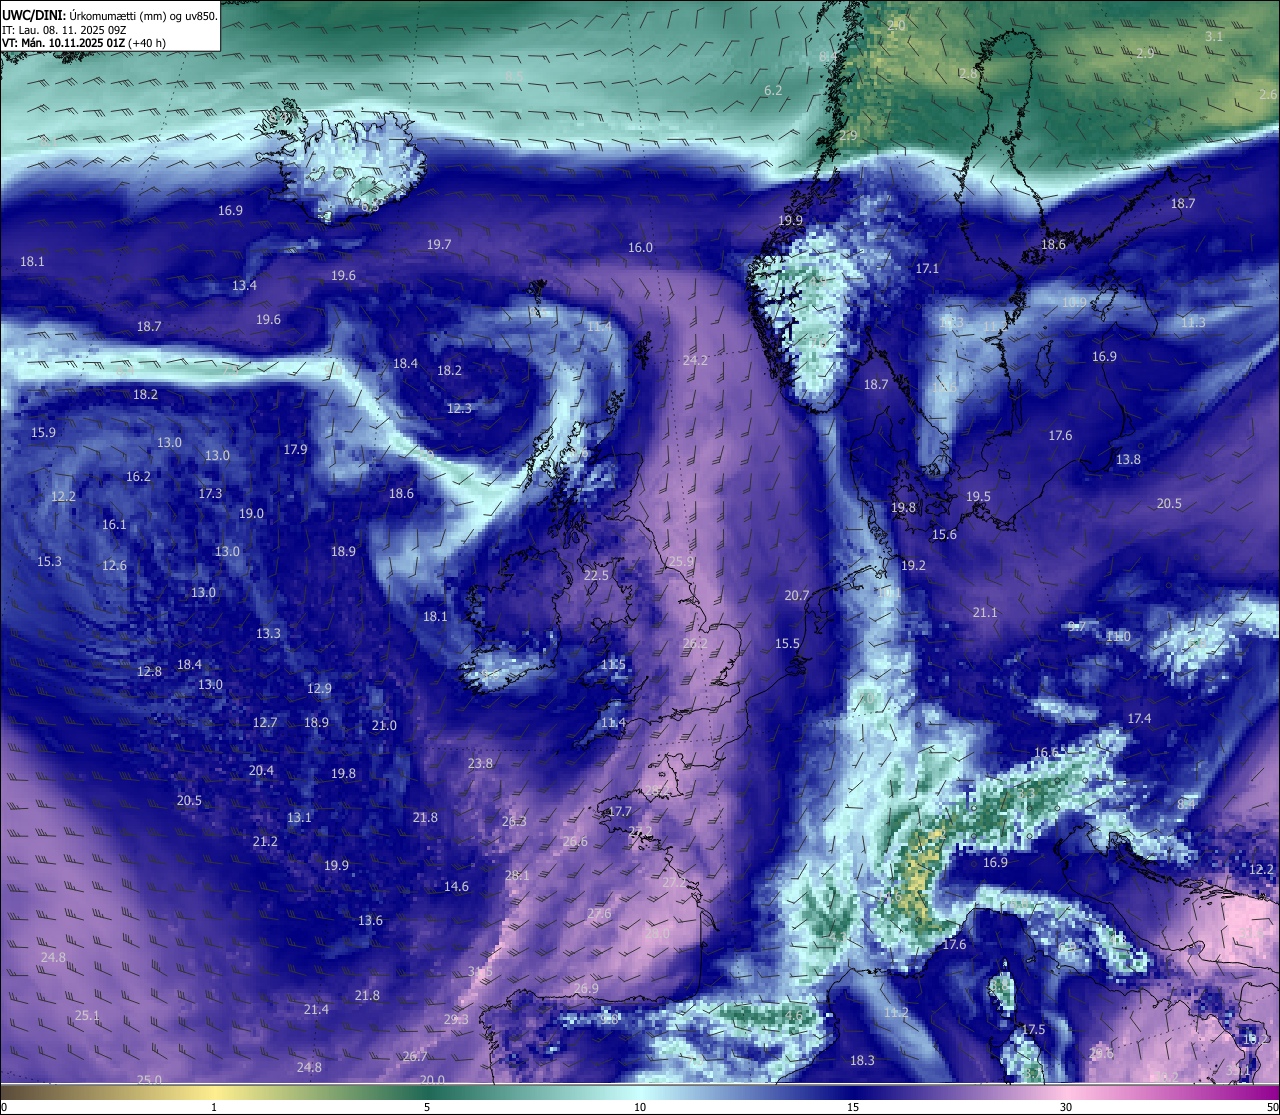Click the 21.4 value label
The width and height of the screenshot is (1280, 1115).
coord(316,1009)
